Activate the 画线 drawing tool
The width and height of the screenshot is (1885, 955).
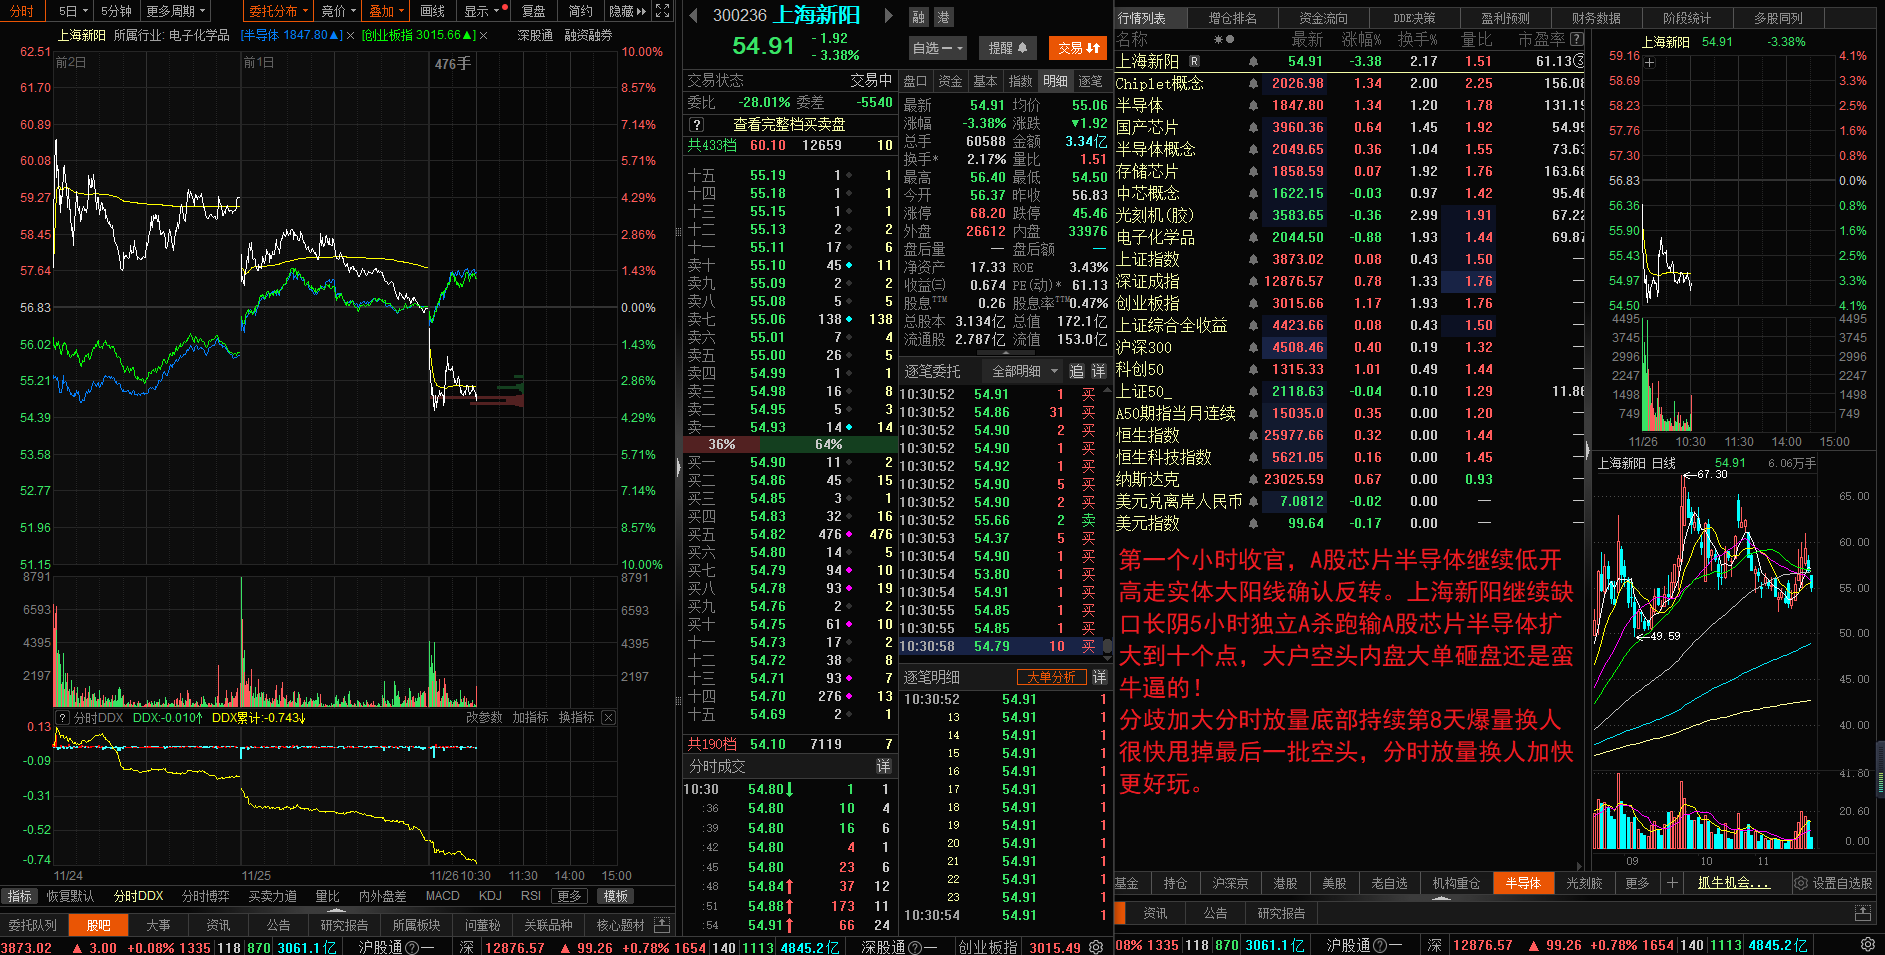pyautogui.click(x=433, y=11)
